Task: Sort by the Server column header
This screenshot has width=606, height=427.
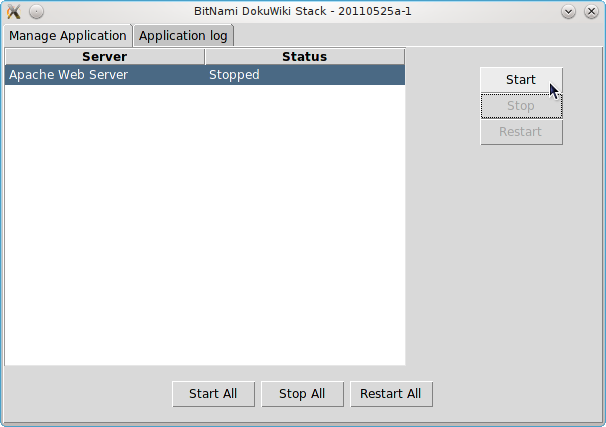Action: click(105, 57)
